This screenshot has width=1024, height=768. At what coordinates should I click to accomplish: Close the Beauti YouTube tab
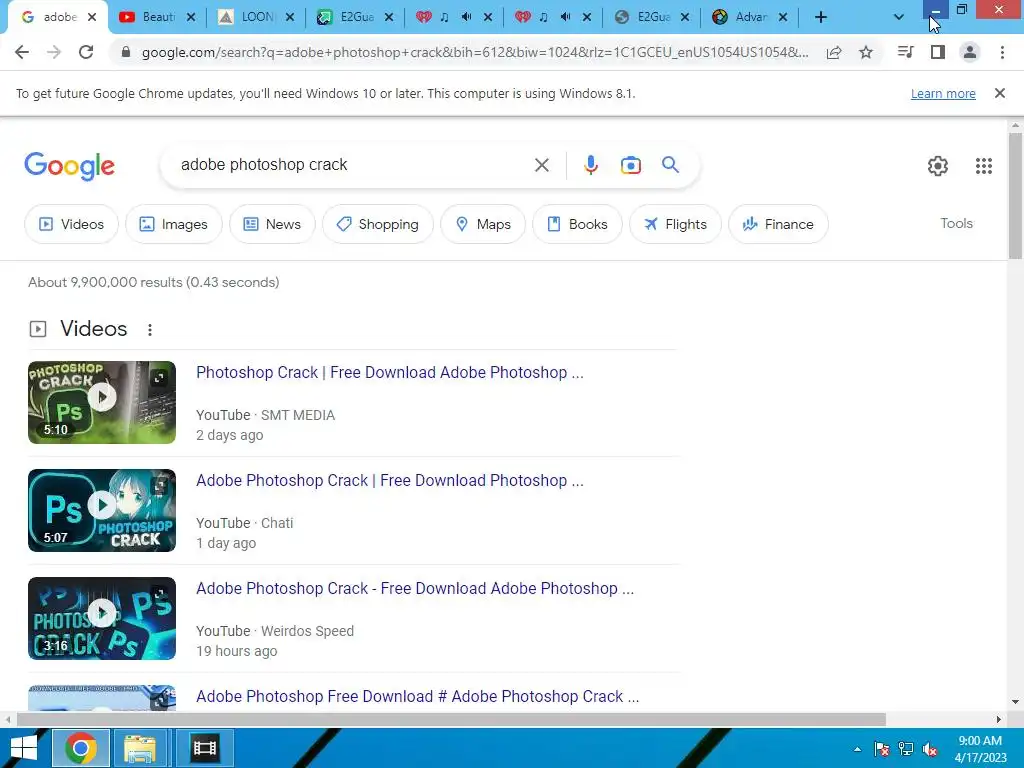(x=191, y=18)
